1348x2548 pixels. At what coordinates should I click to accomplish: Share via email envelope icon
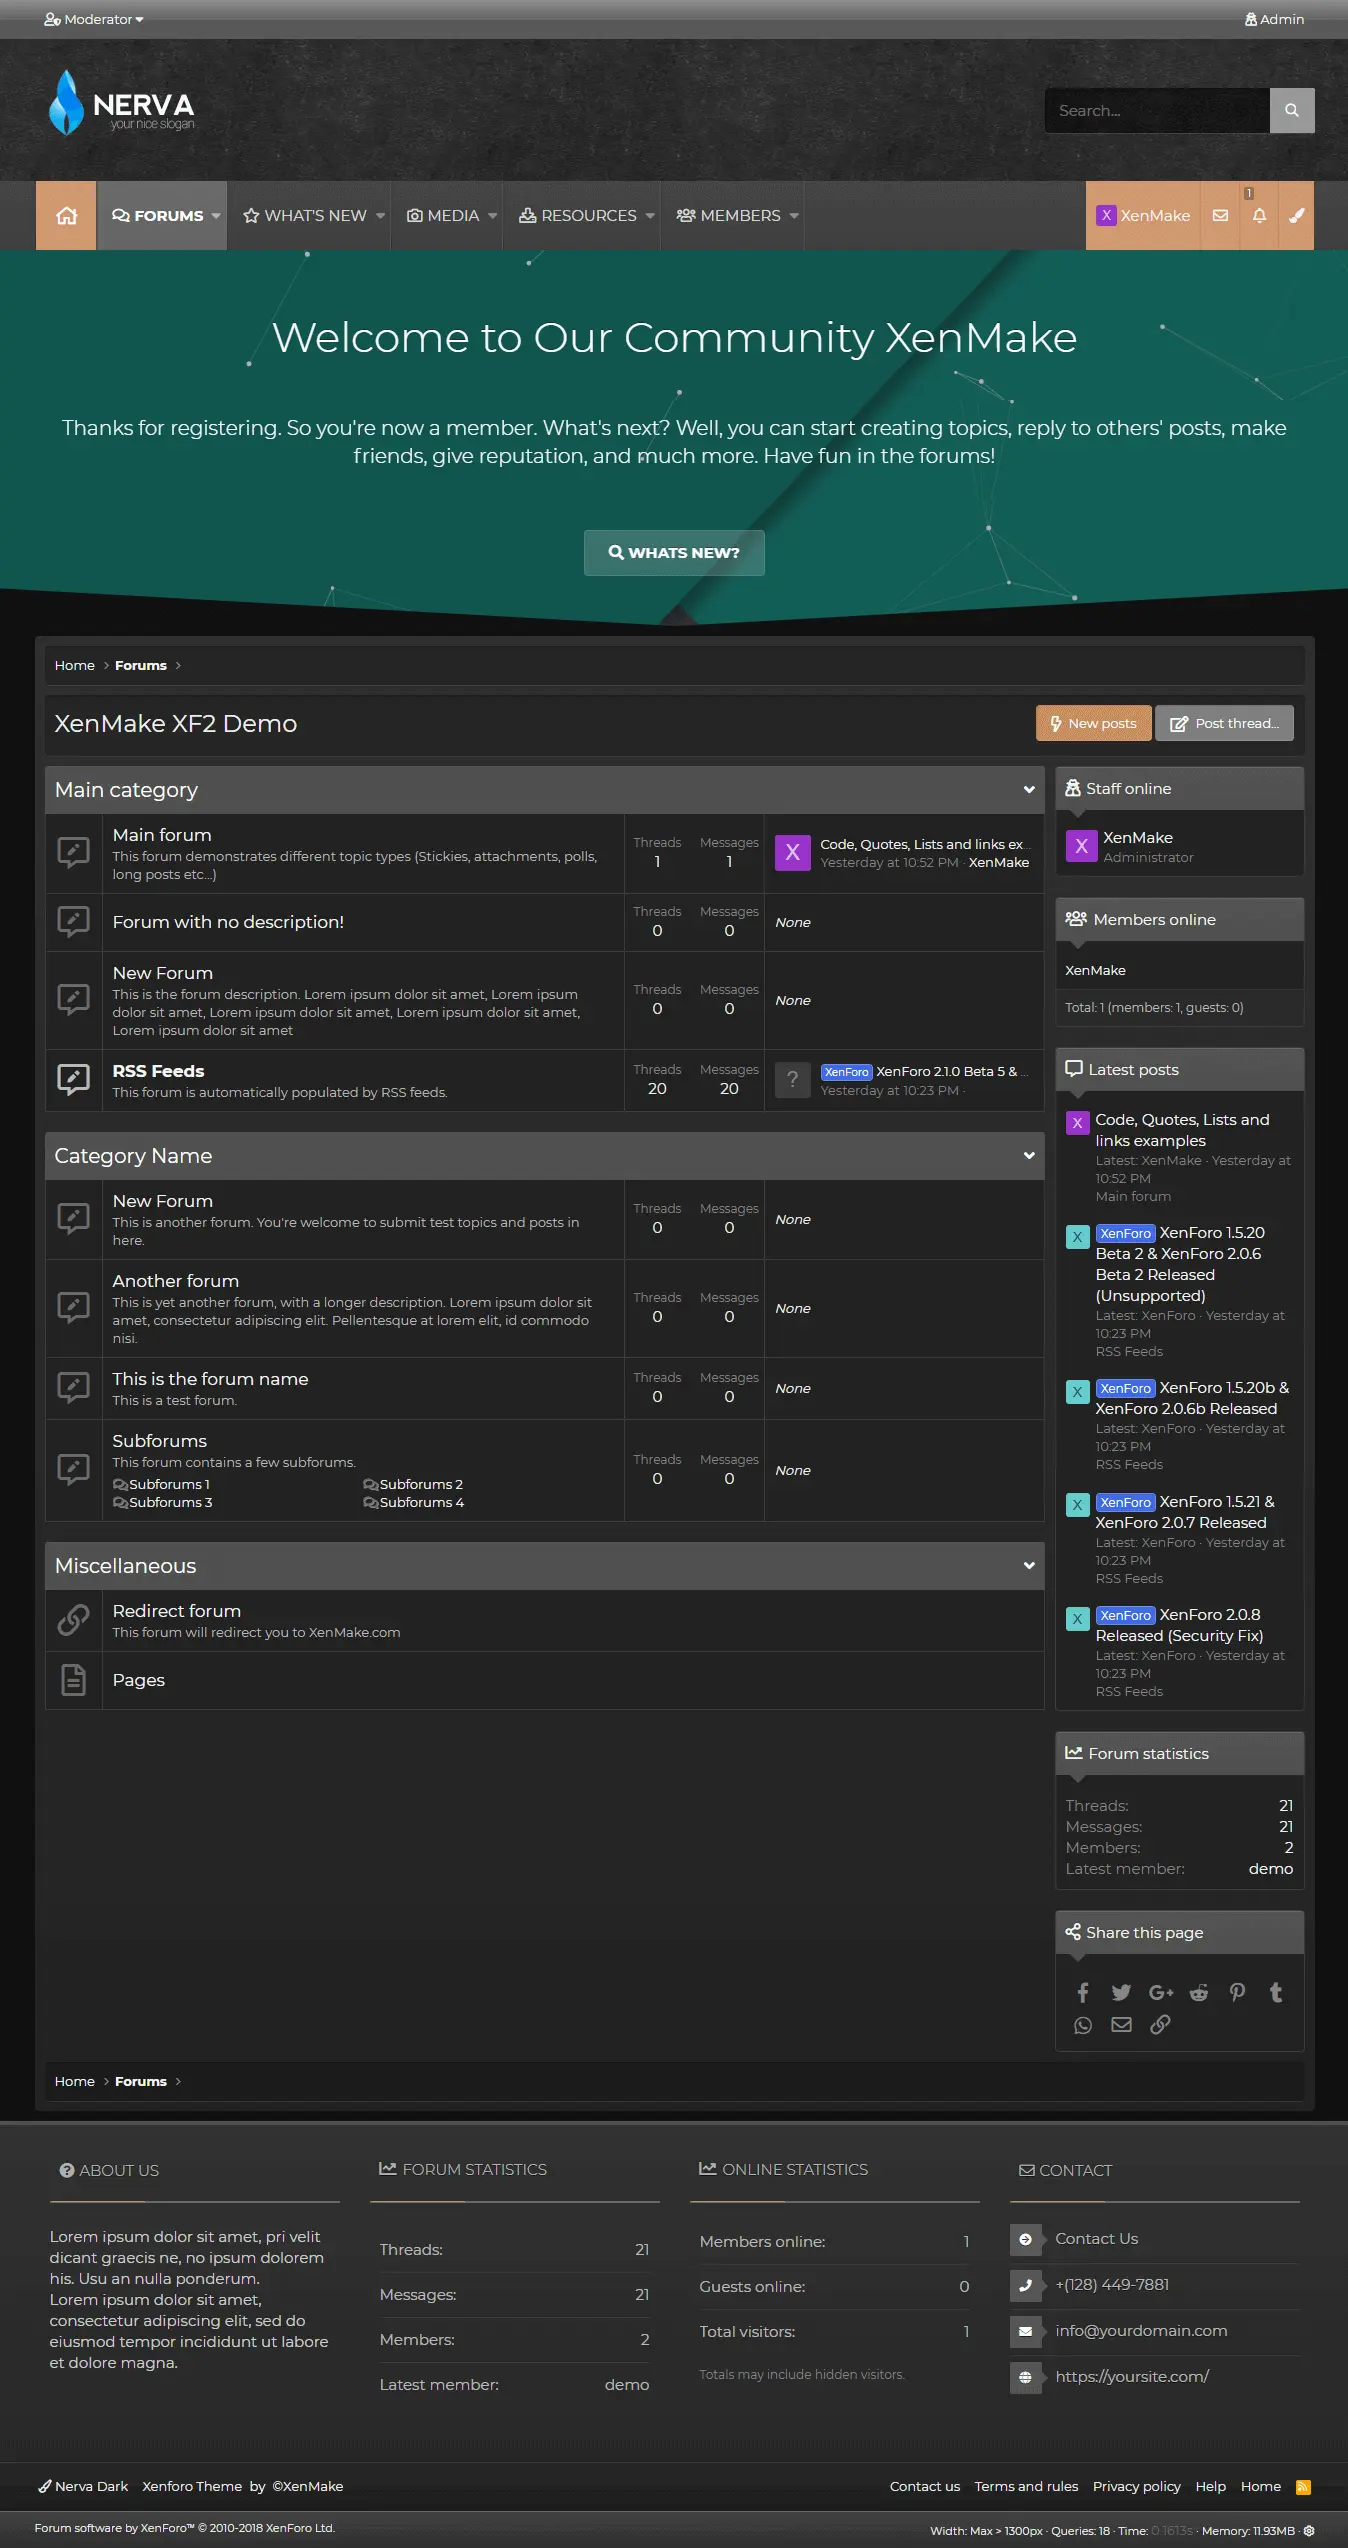(1122, 2025)
